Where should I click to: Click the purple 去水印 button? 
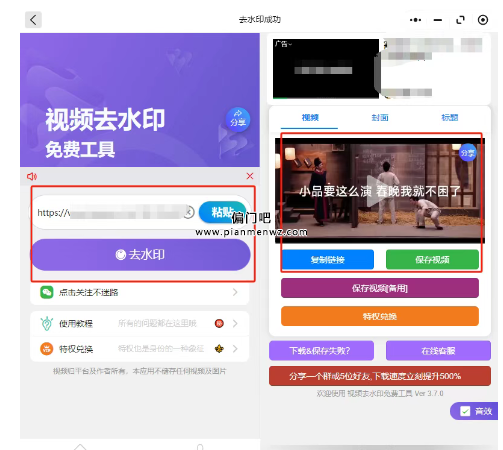coord(140,255)
